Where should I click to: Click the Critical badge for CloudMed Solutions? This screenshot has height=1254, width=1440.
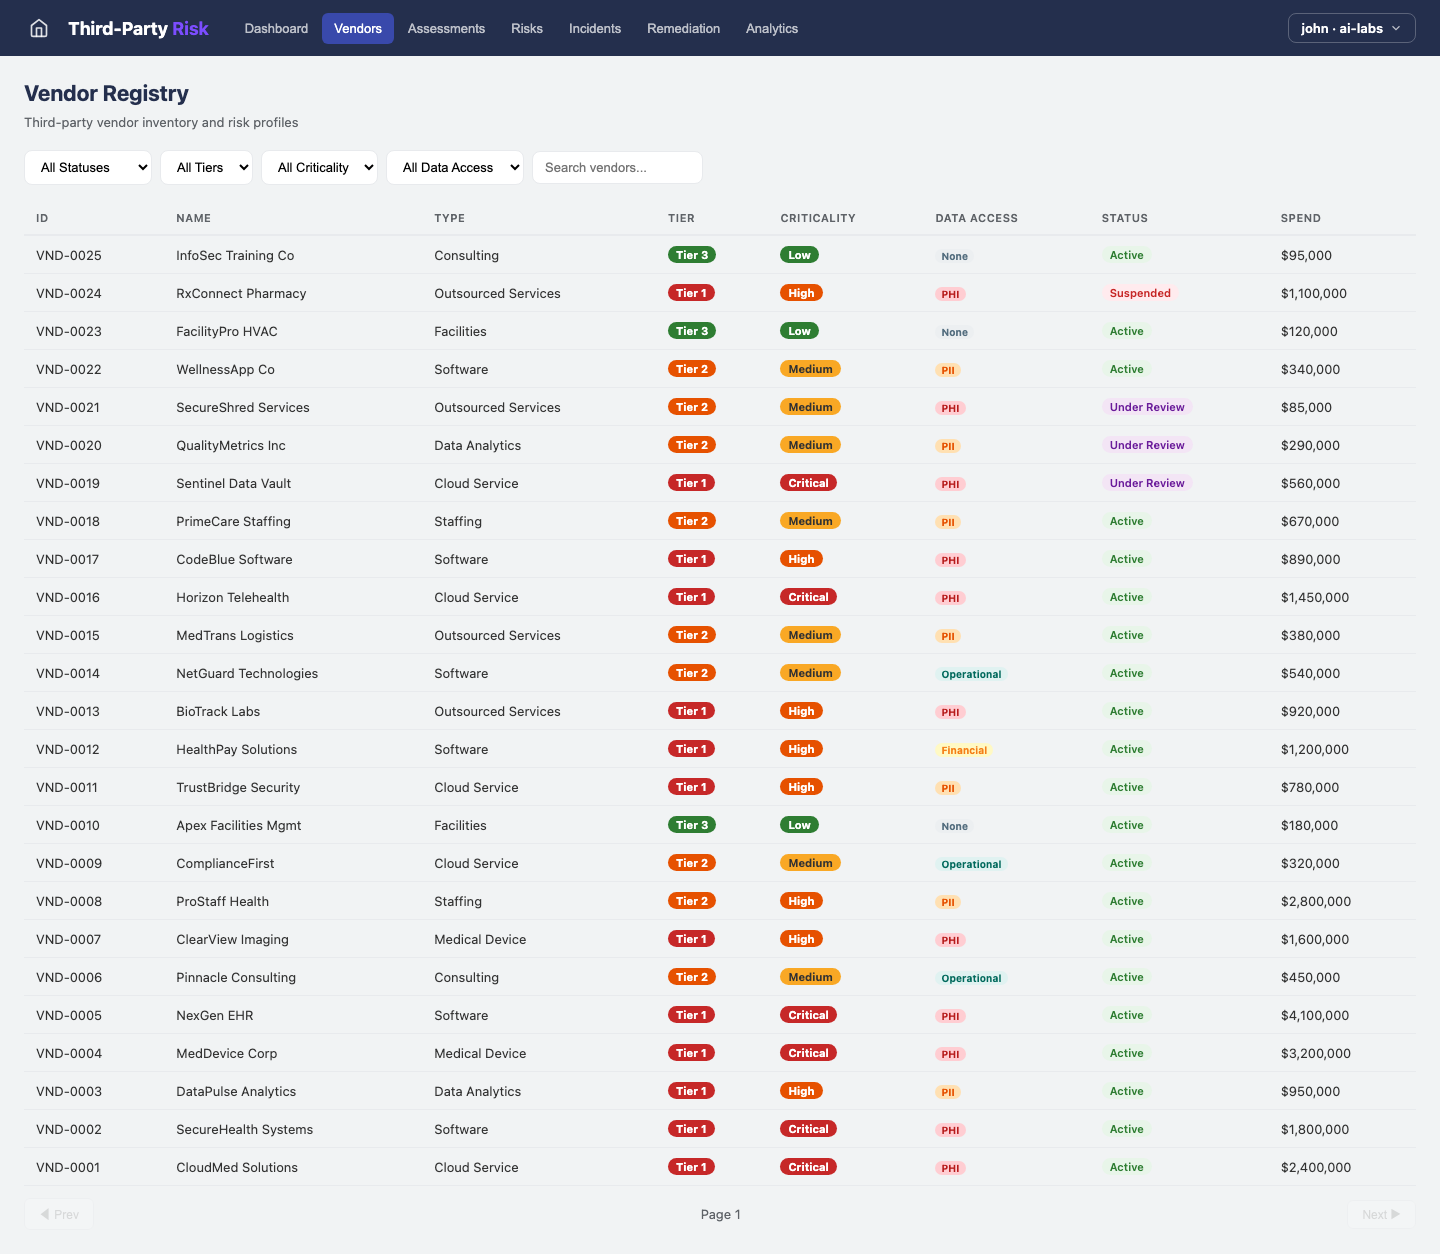808,1167
